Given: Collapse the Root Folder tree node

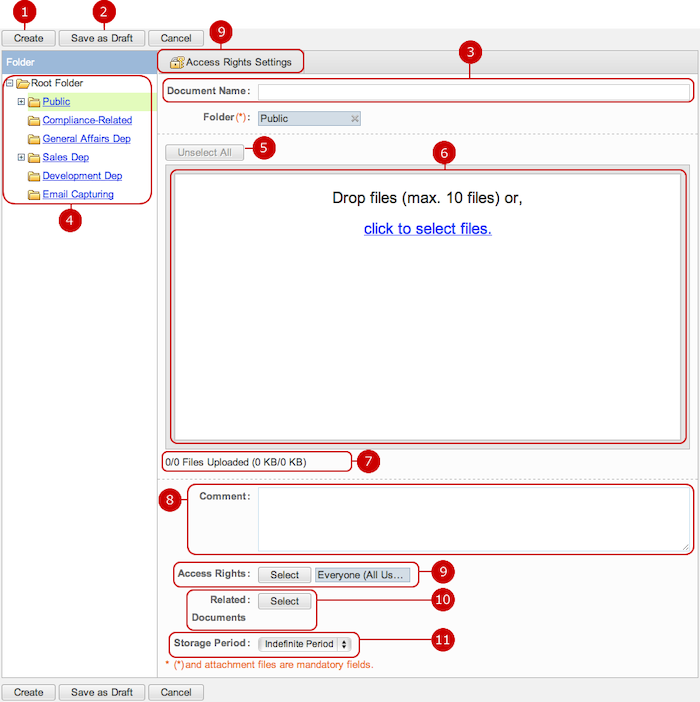Looking at the screenshot, I should pyautogui.click(x=9, y=83).
